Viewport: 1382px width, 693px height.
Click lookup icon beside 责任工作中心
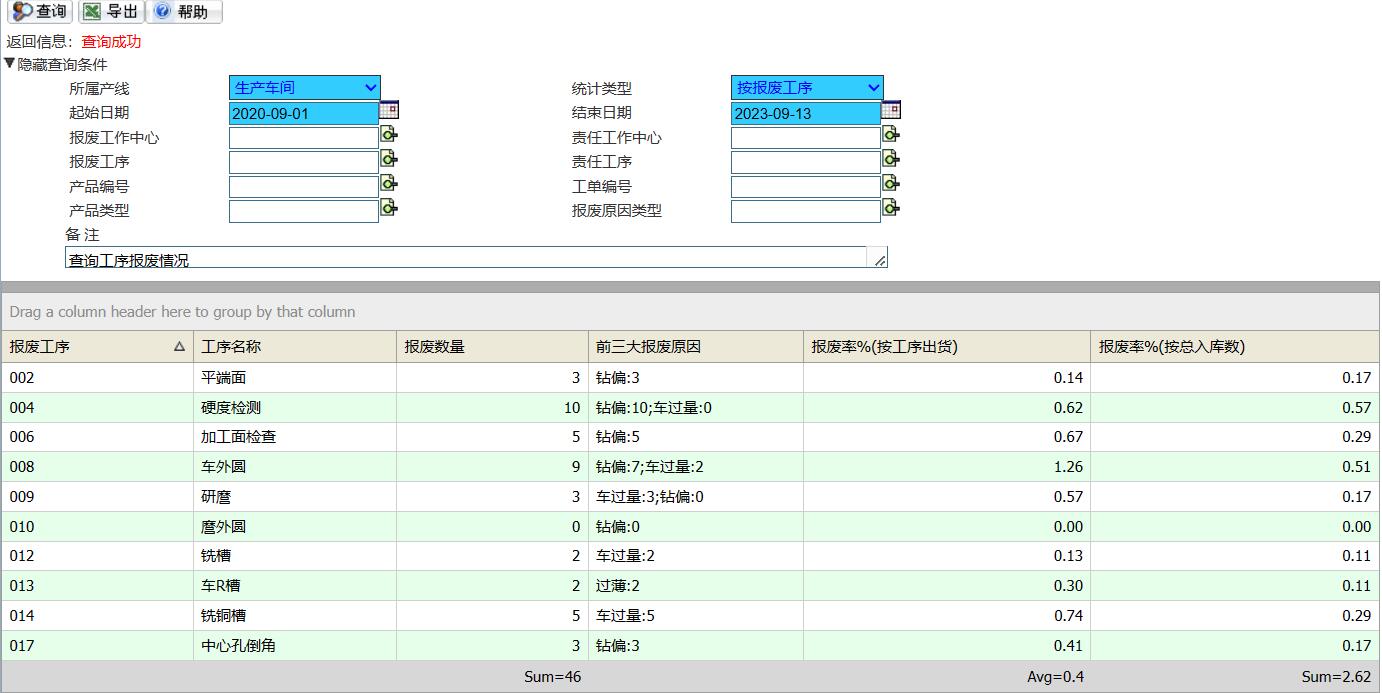click(891, 135)
